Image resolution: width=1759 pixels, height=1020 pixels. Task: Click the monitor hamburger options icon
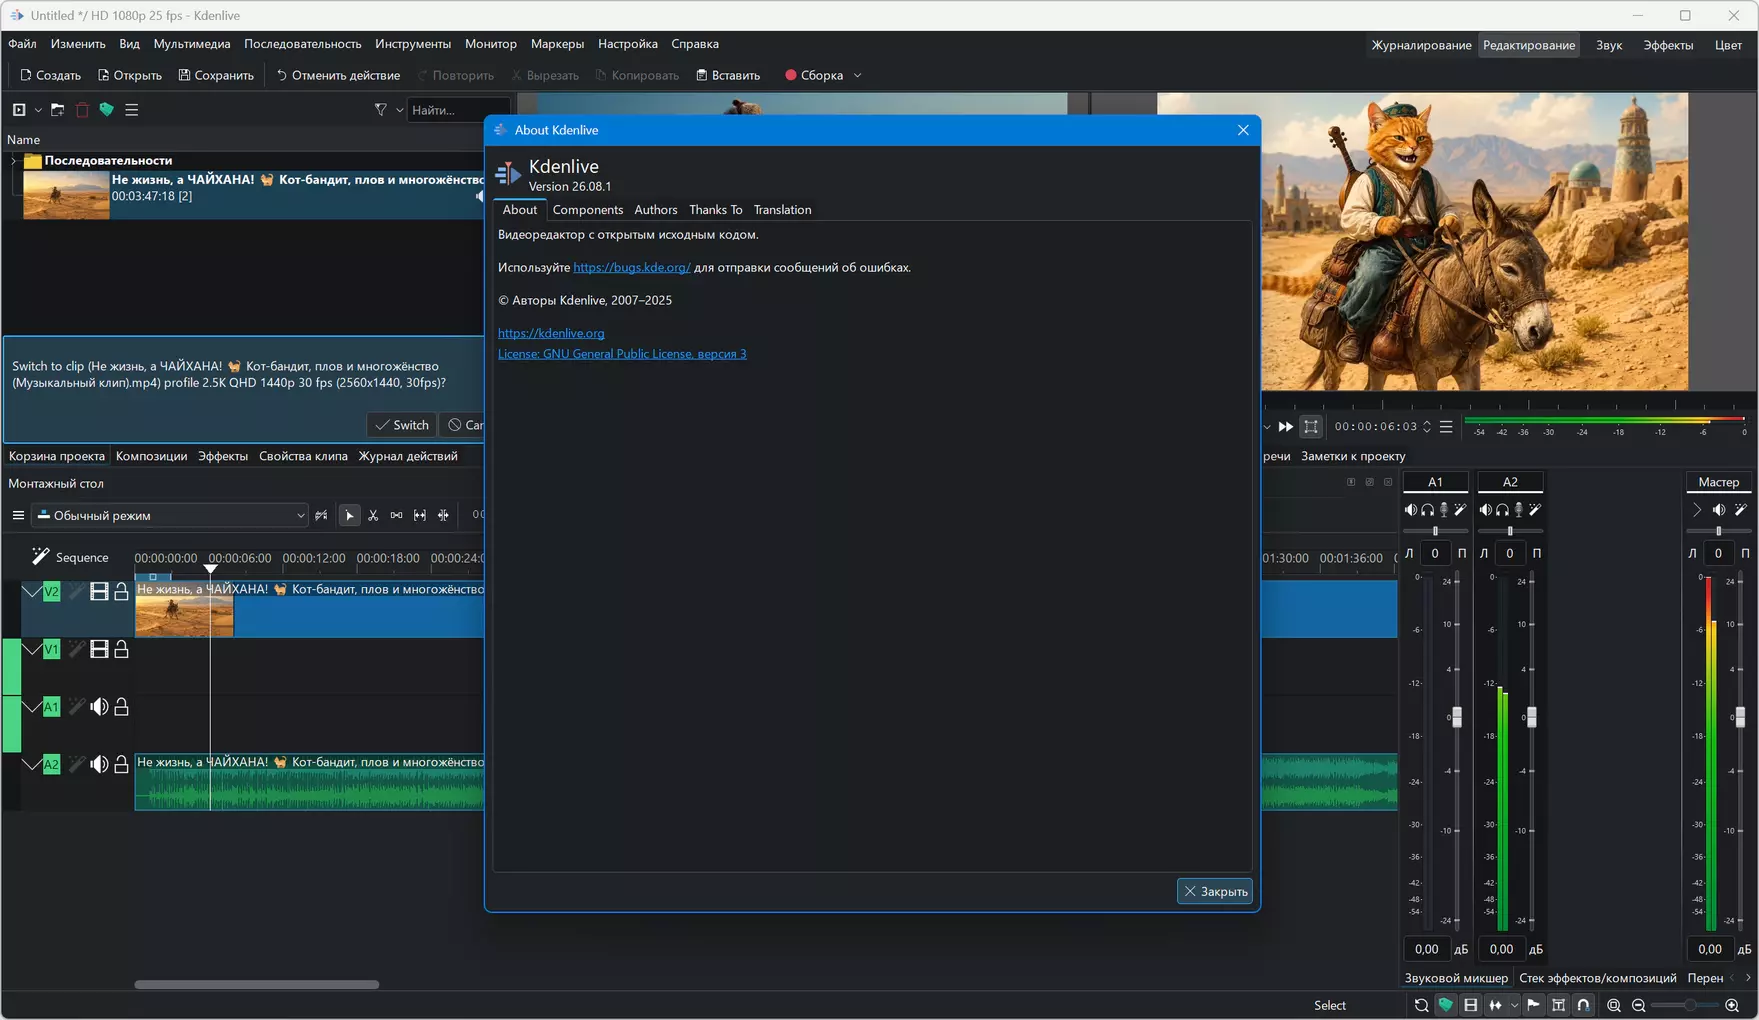coord(1446,427)
